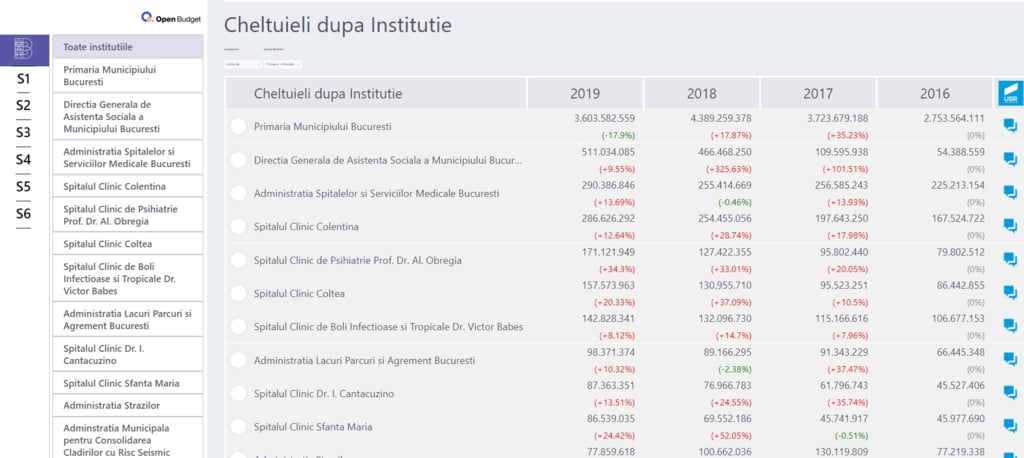The height and width of the screenshot is (458, 1024).
Task: Open comments for Administratia Lacuri Parcuri row
Action: click(1010, 360)
